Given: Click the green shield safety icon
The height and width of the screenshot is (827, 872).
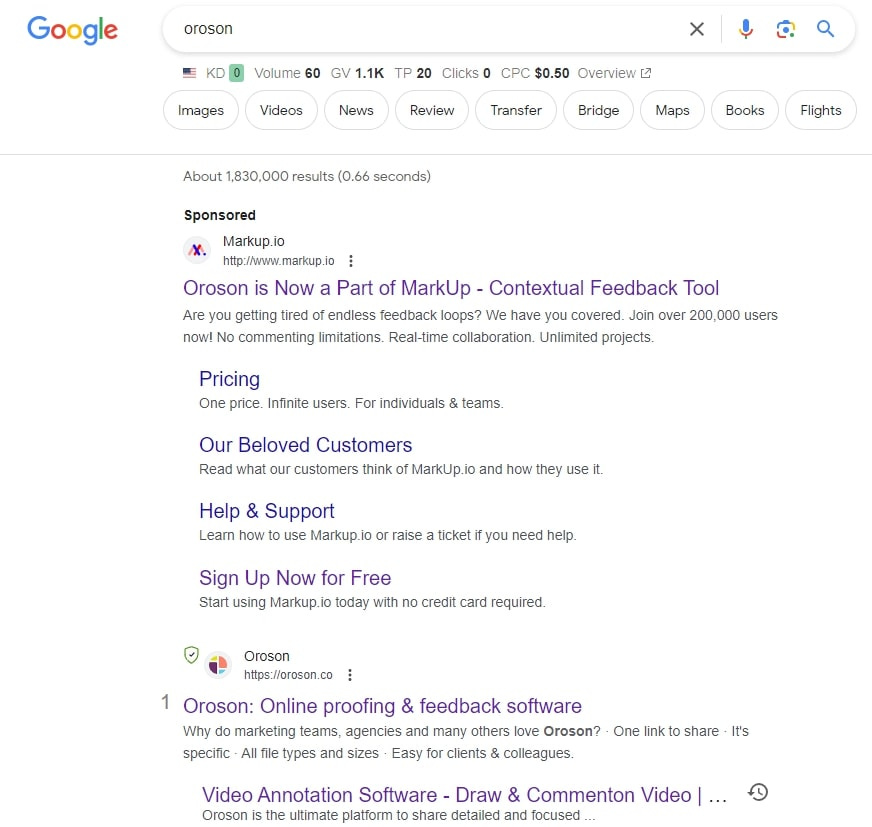Looking at the screenshot, I should coord(191,655).
